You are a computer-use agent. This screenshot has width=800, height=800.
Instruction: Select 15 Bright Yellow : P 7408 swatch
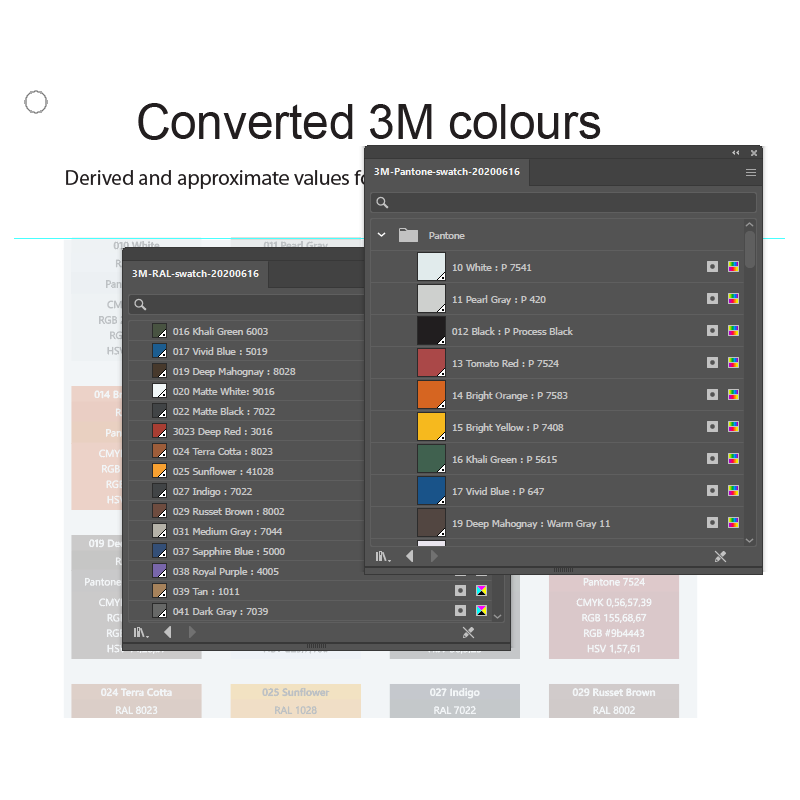point(557,427)
